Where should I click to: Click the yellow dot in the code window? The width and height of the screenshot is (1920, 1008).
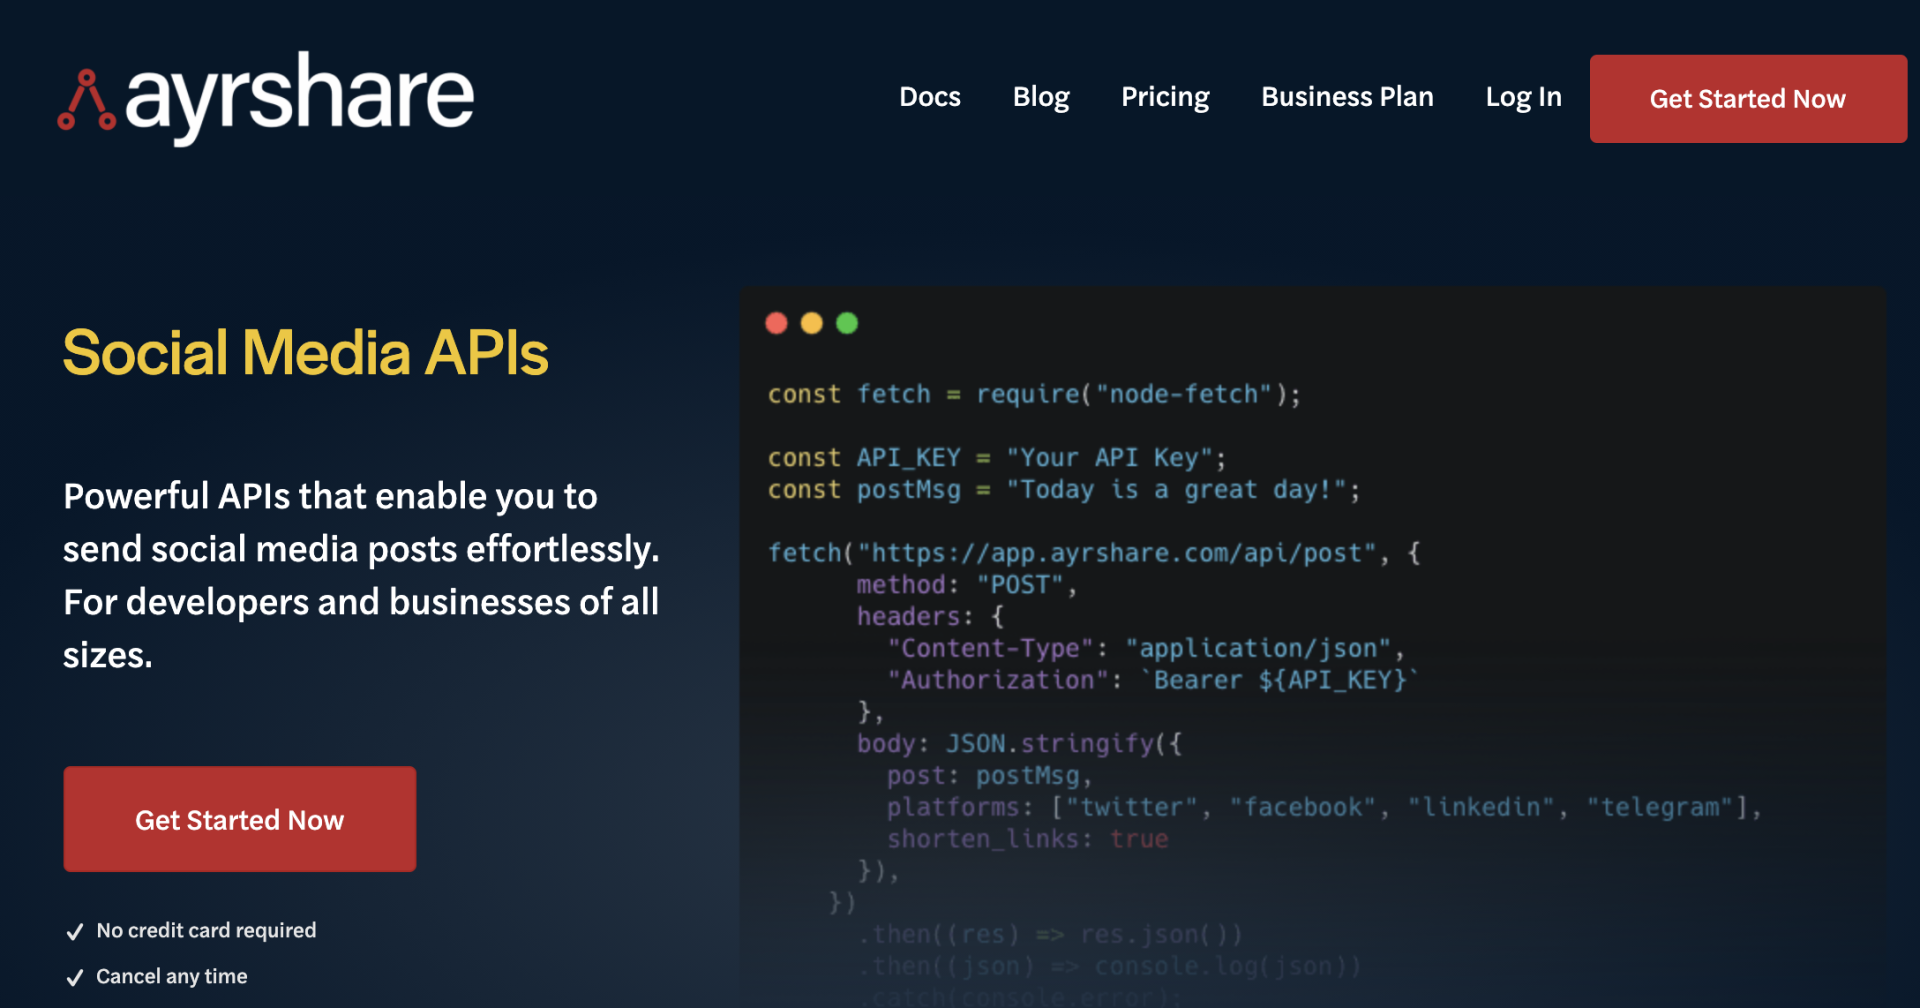[x=812, y=323]
